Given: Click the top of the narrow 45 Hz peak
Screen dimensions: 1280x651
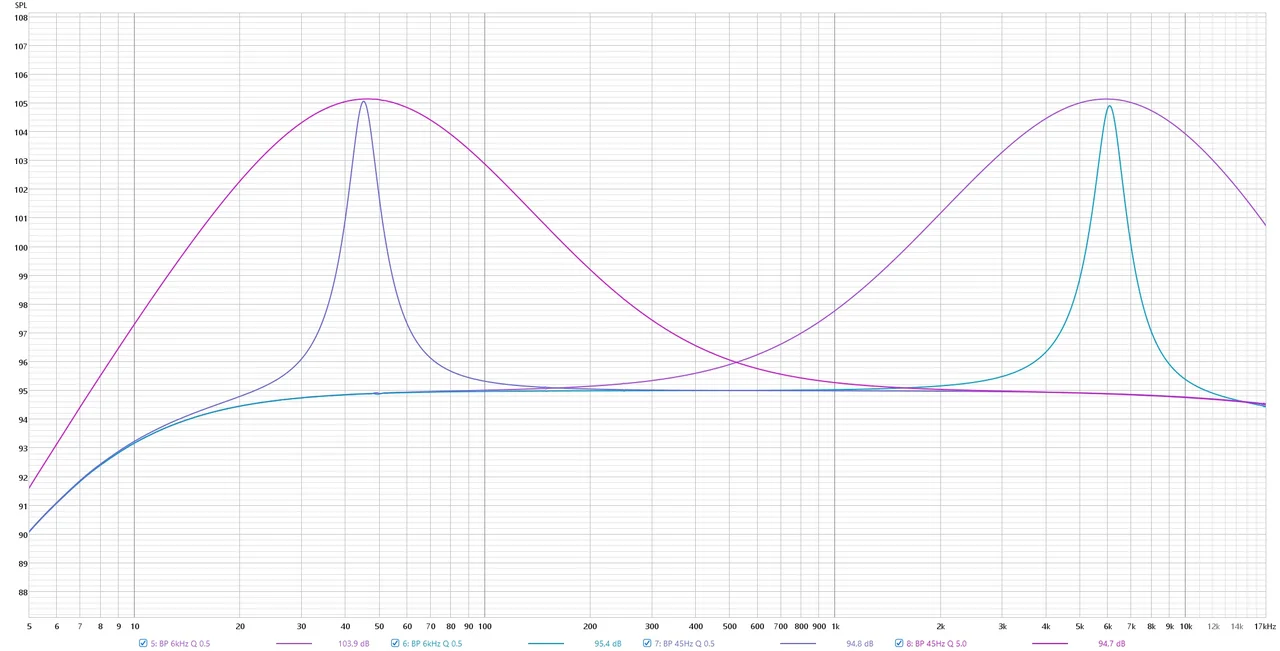Looking at the screenshot, I should click(364, 101).
